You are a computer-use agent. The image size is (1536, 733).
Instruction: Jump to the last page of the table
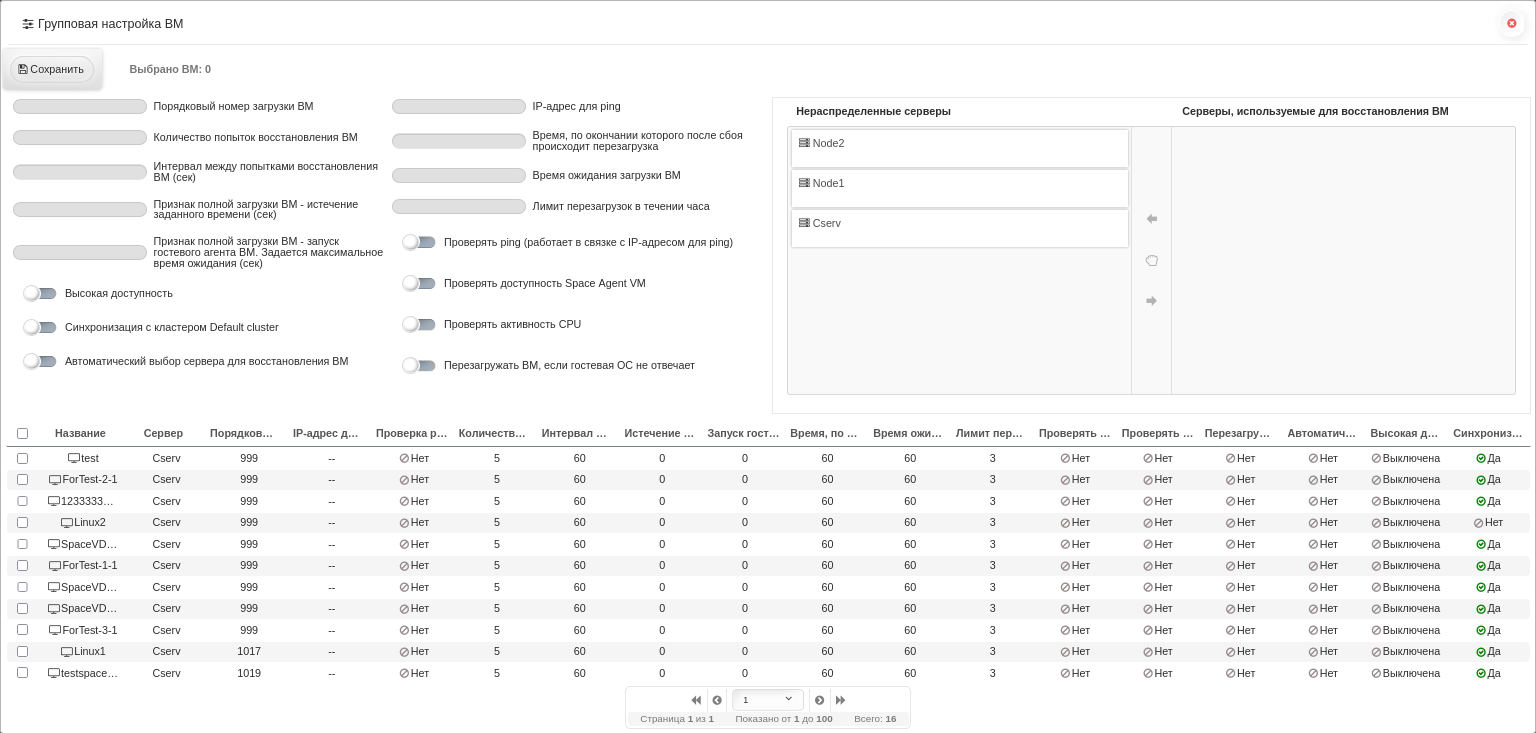[x=840, y=700]
